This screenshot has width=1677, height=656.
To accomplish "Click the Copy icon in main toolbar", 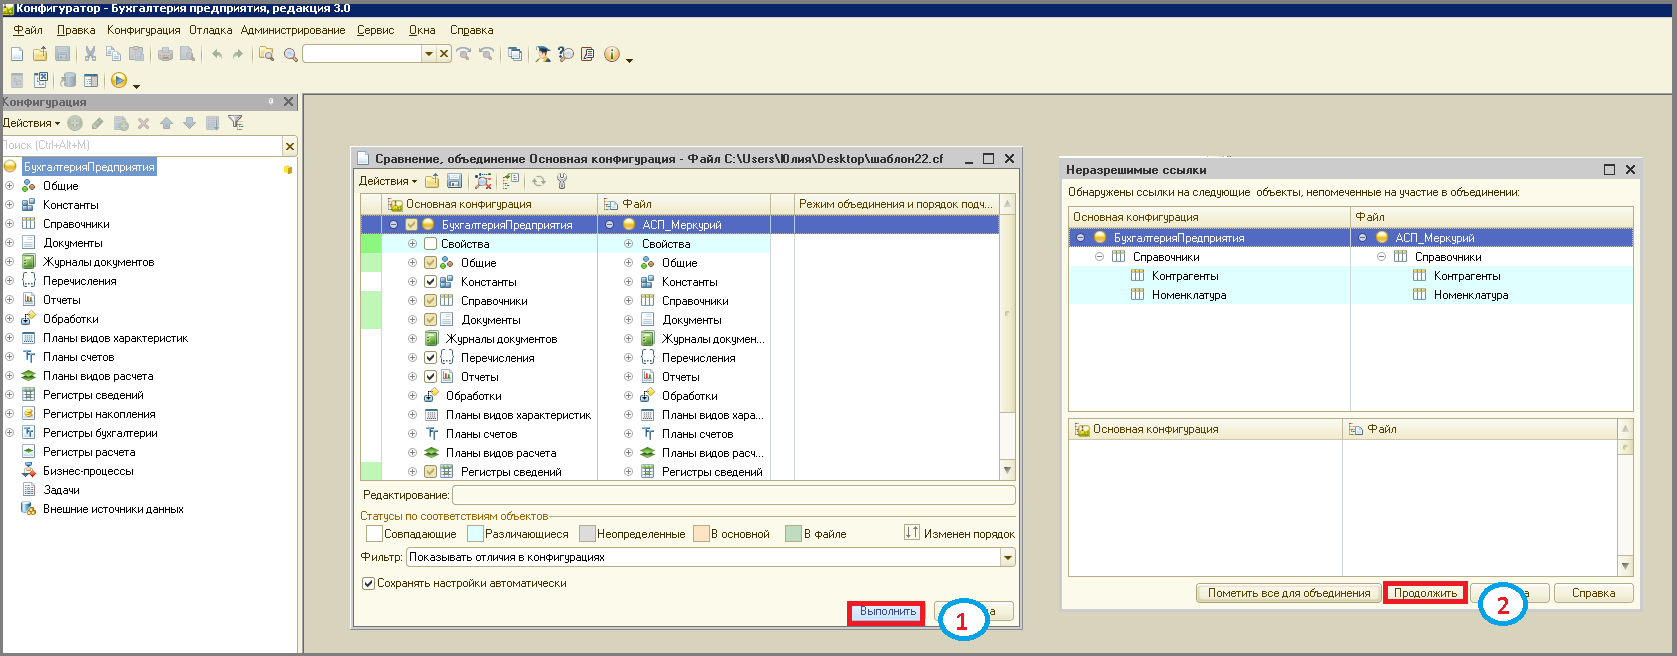I will point(113,54).
